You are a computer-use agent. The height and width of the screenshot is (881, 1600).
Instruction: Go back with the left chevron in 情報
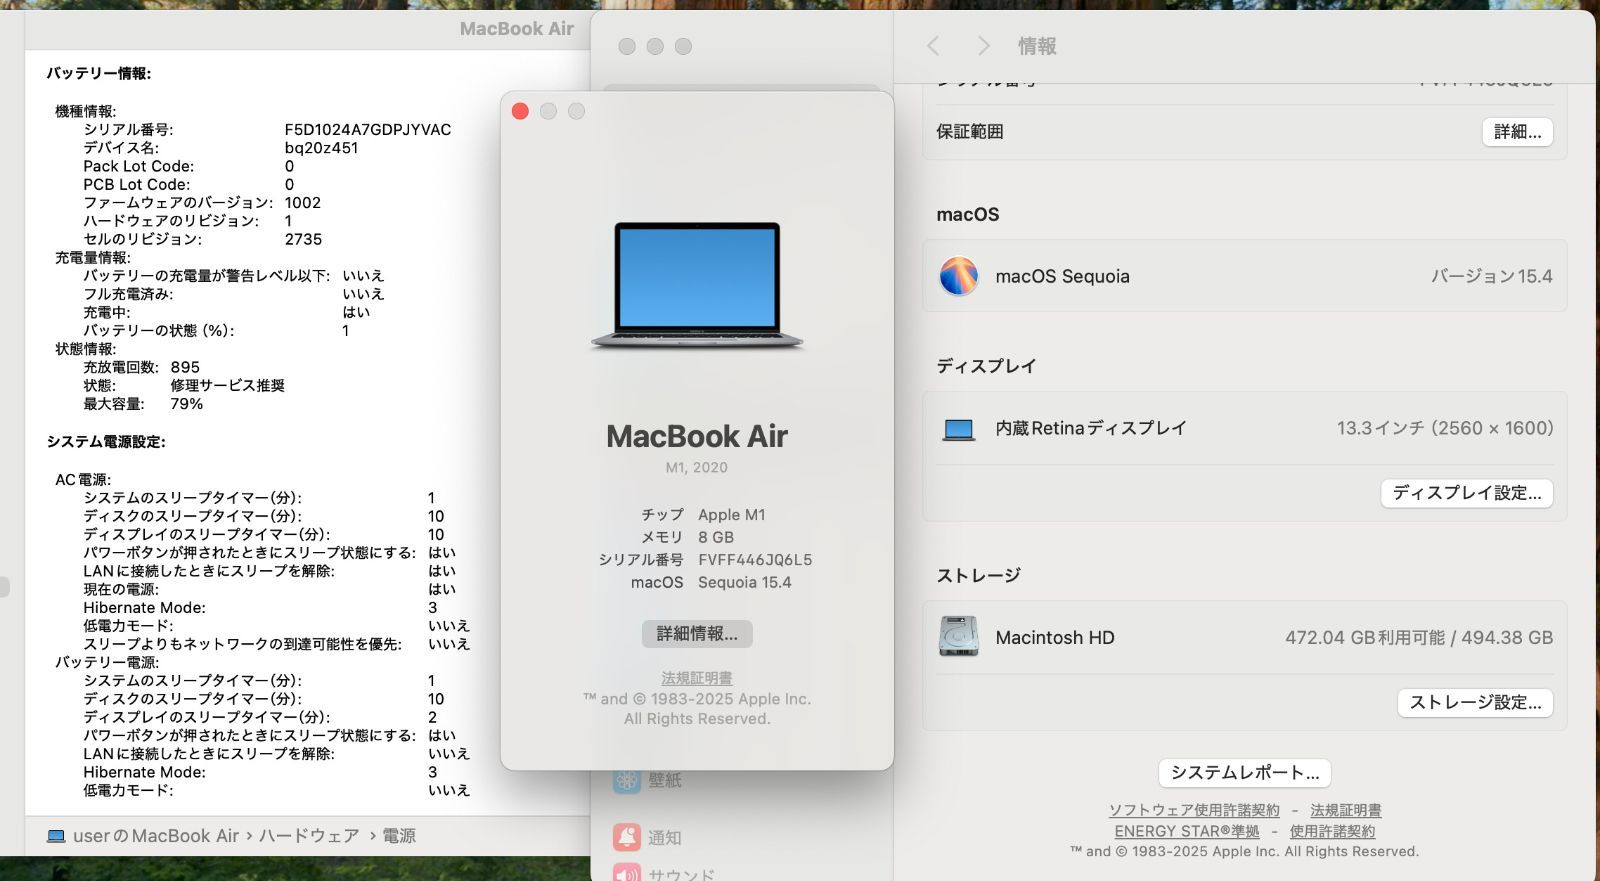[x=933, y=46]
